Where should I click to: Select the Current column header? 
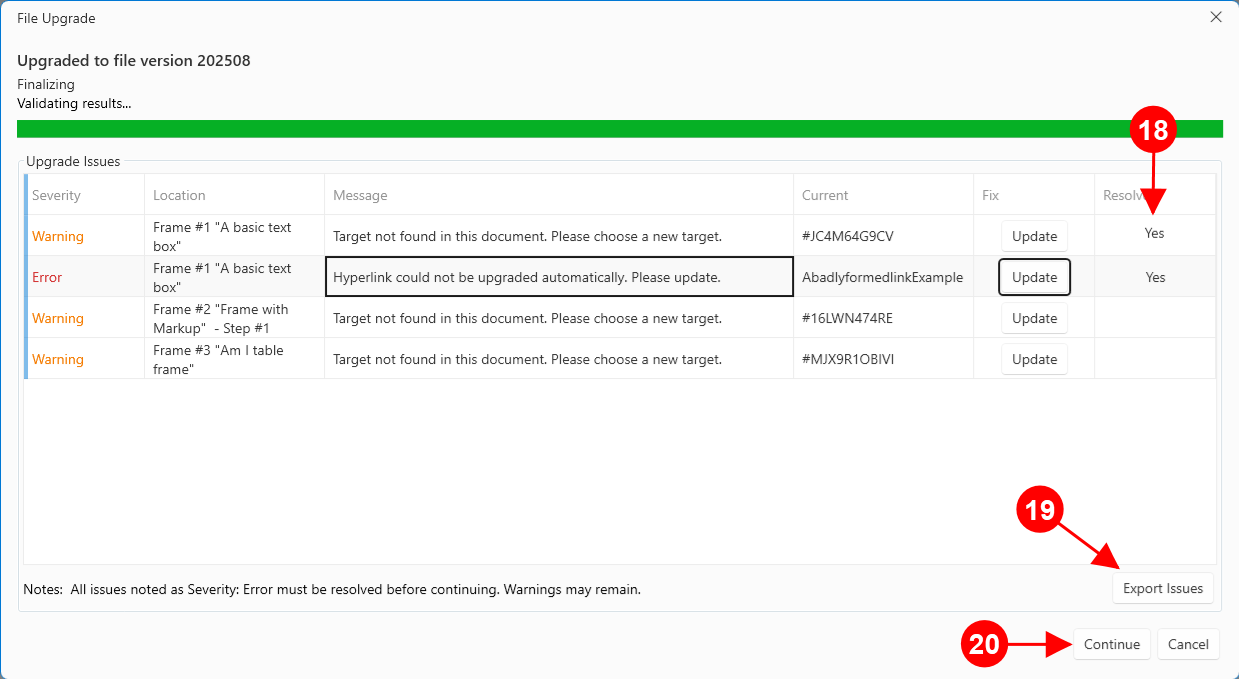coord(825,195)
